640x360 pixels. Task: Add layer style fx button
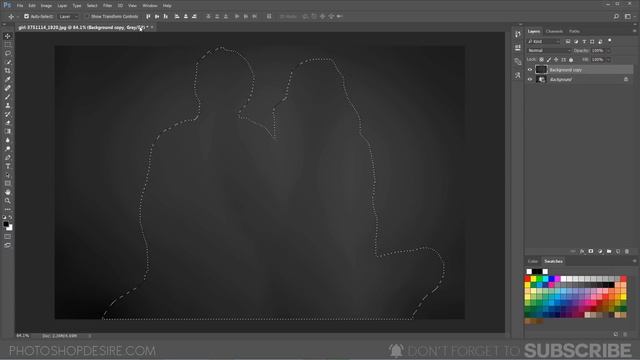582,251
